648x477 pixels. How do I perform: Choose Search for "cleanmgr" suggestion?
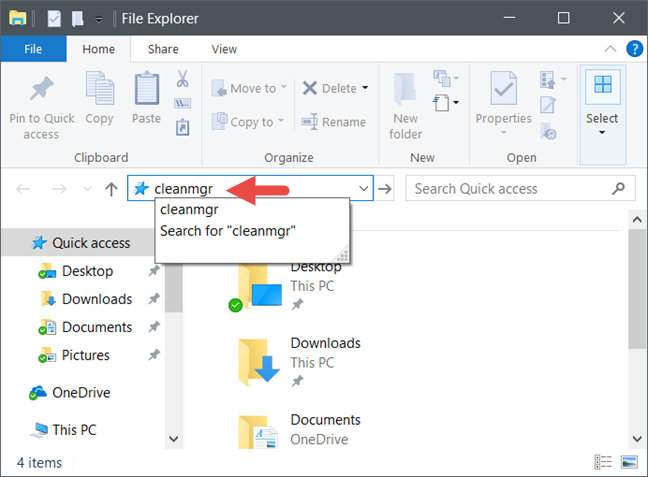252,231
